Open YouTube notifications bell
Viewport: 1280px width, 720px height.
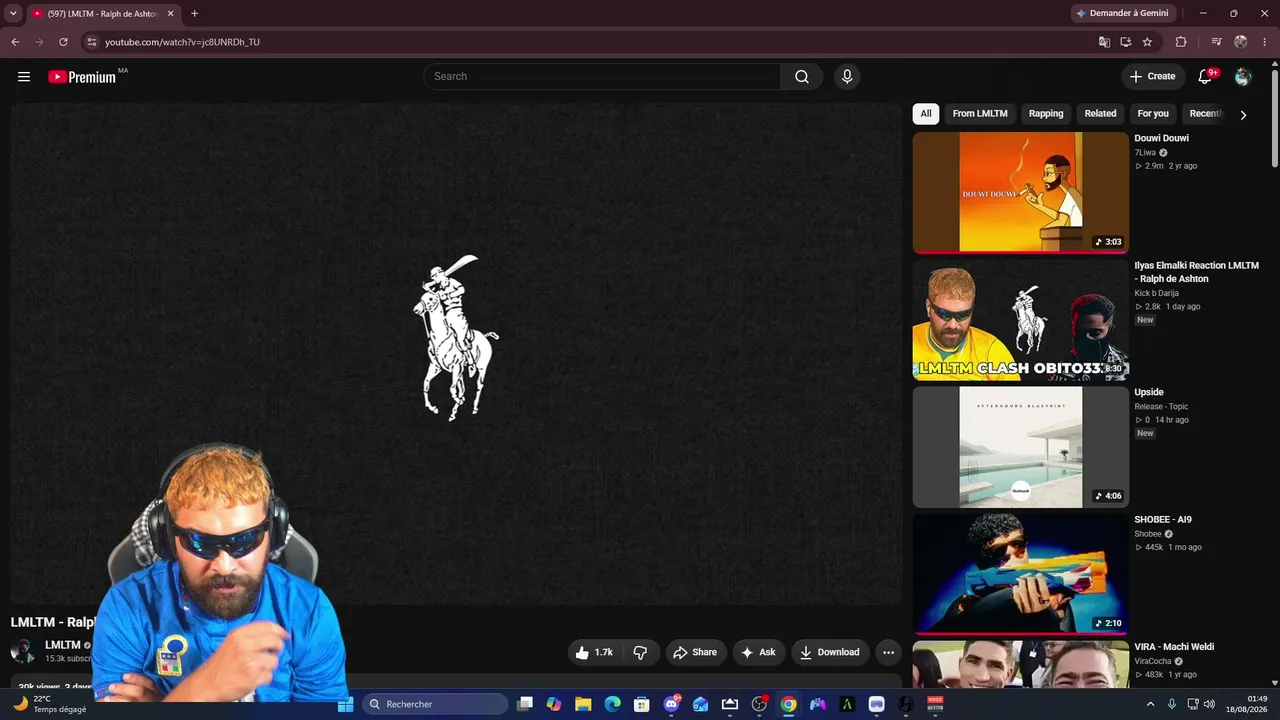pyautogui.click(x=1205, y=77)
